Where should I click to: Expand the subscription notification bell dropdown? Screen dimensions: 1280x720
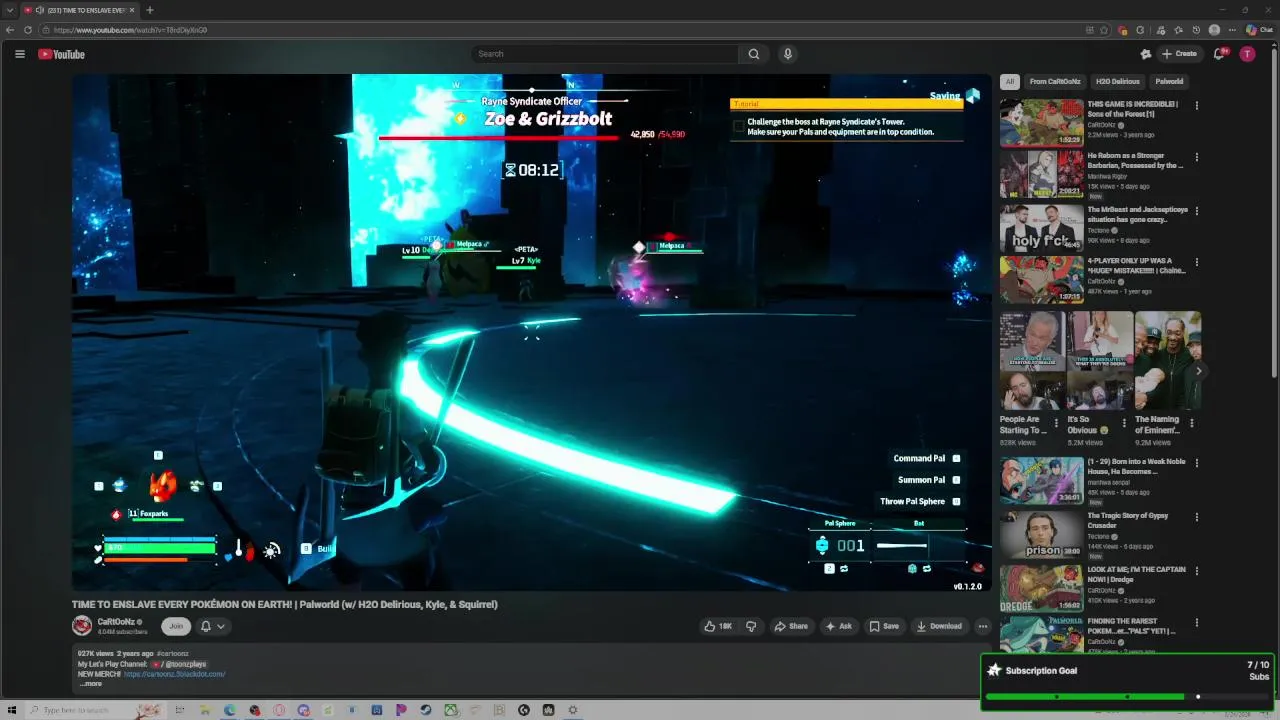[212, 626]
